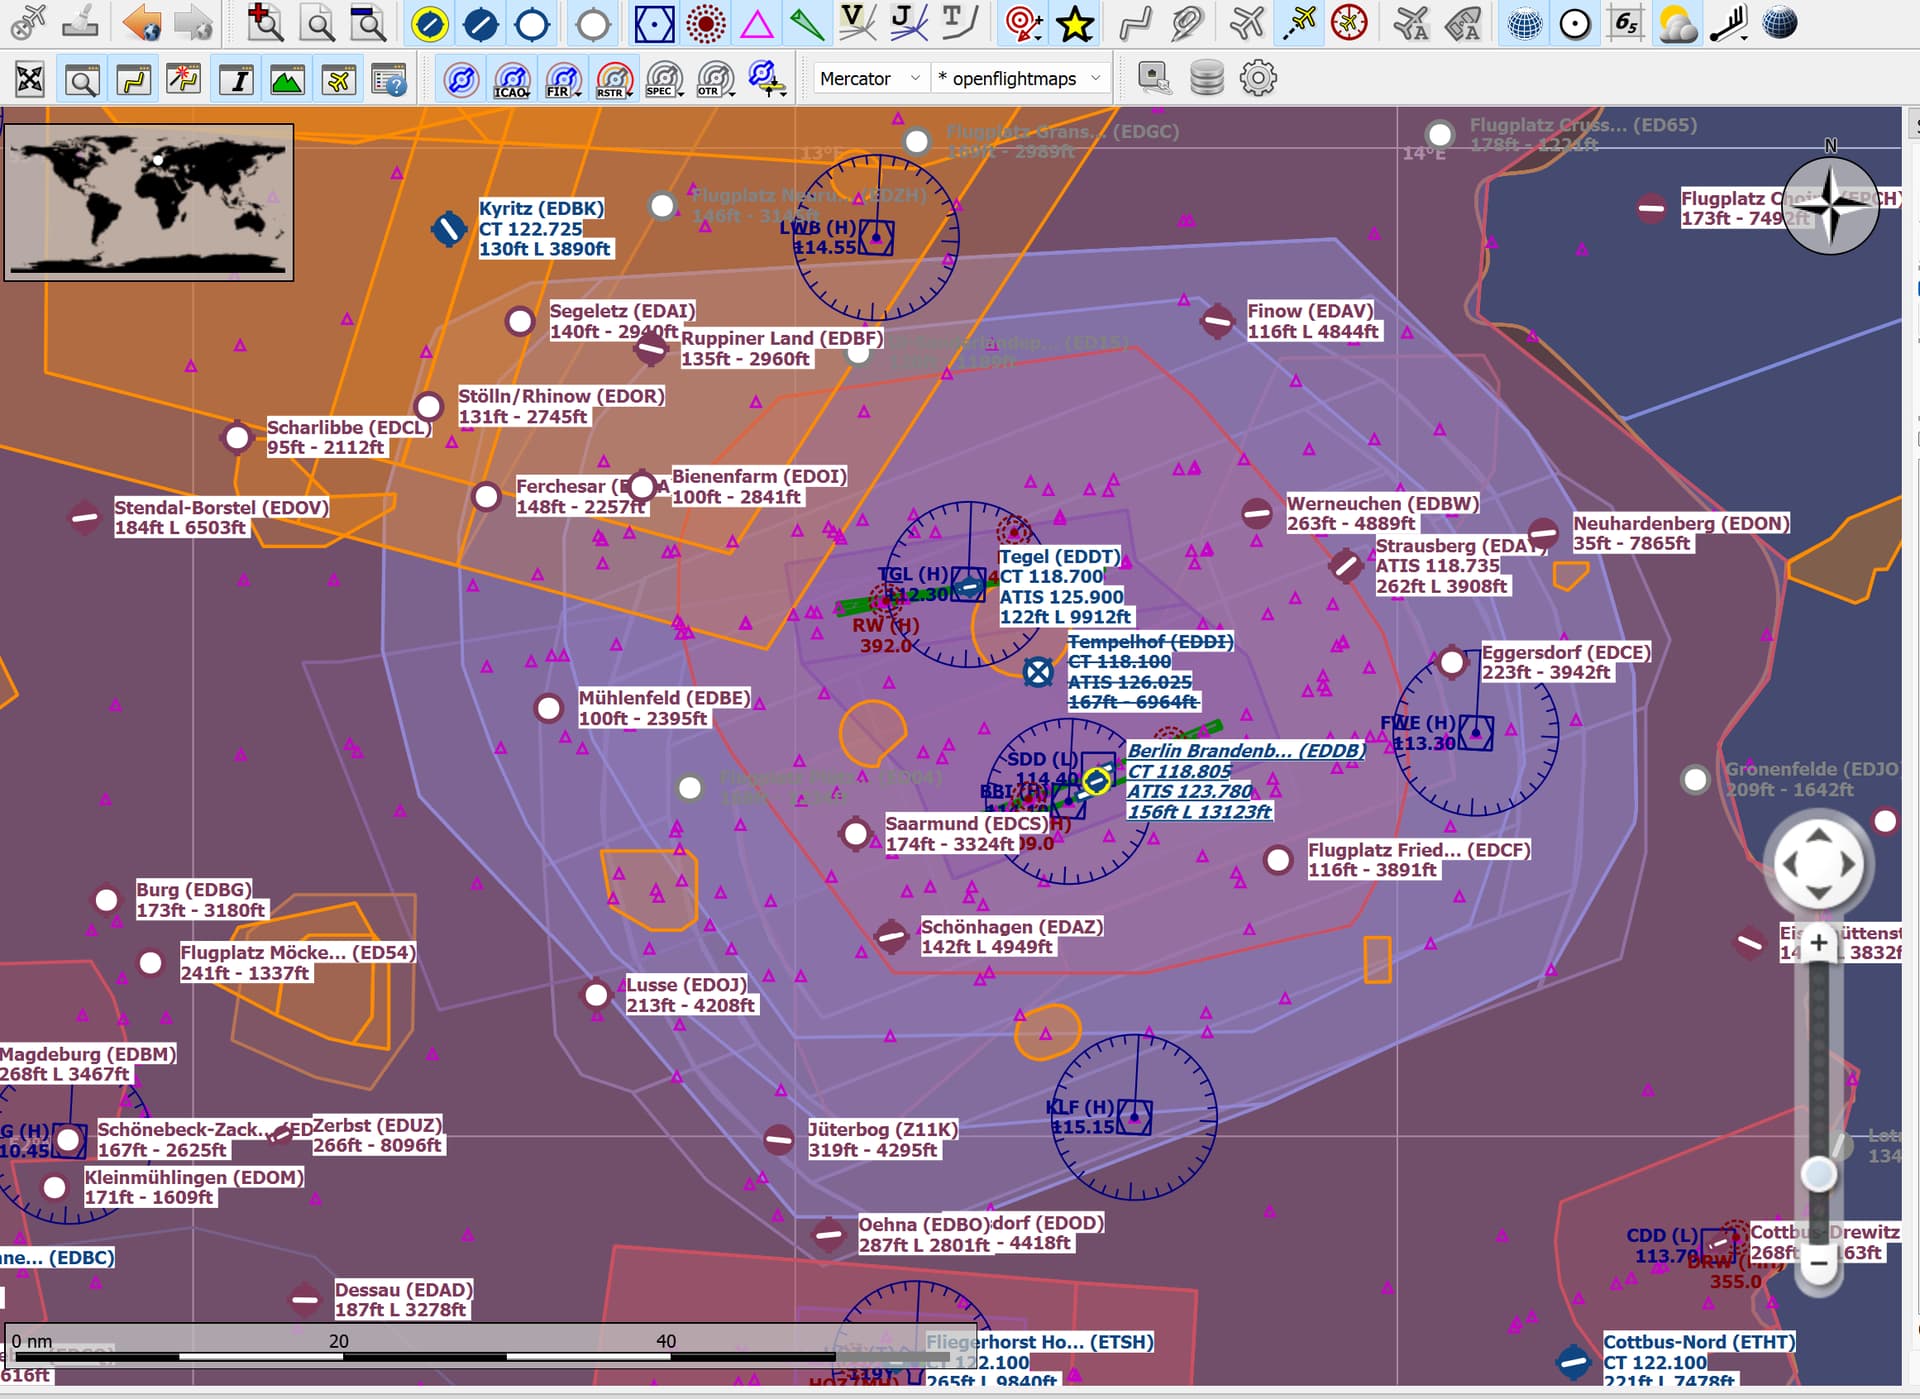1920x1399 pixels.
Task: Click the map back navigation arrow
Action: (x=141, y=22)
